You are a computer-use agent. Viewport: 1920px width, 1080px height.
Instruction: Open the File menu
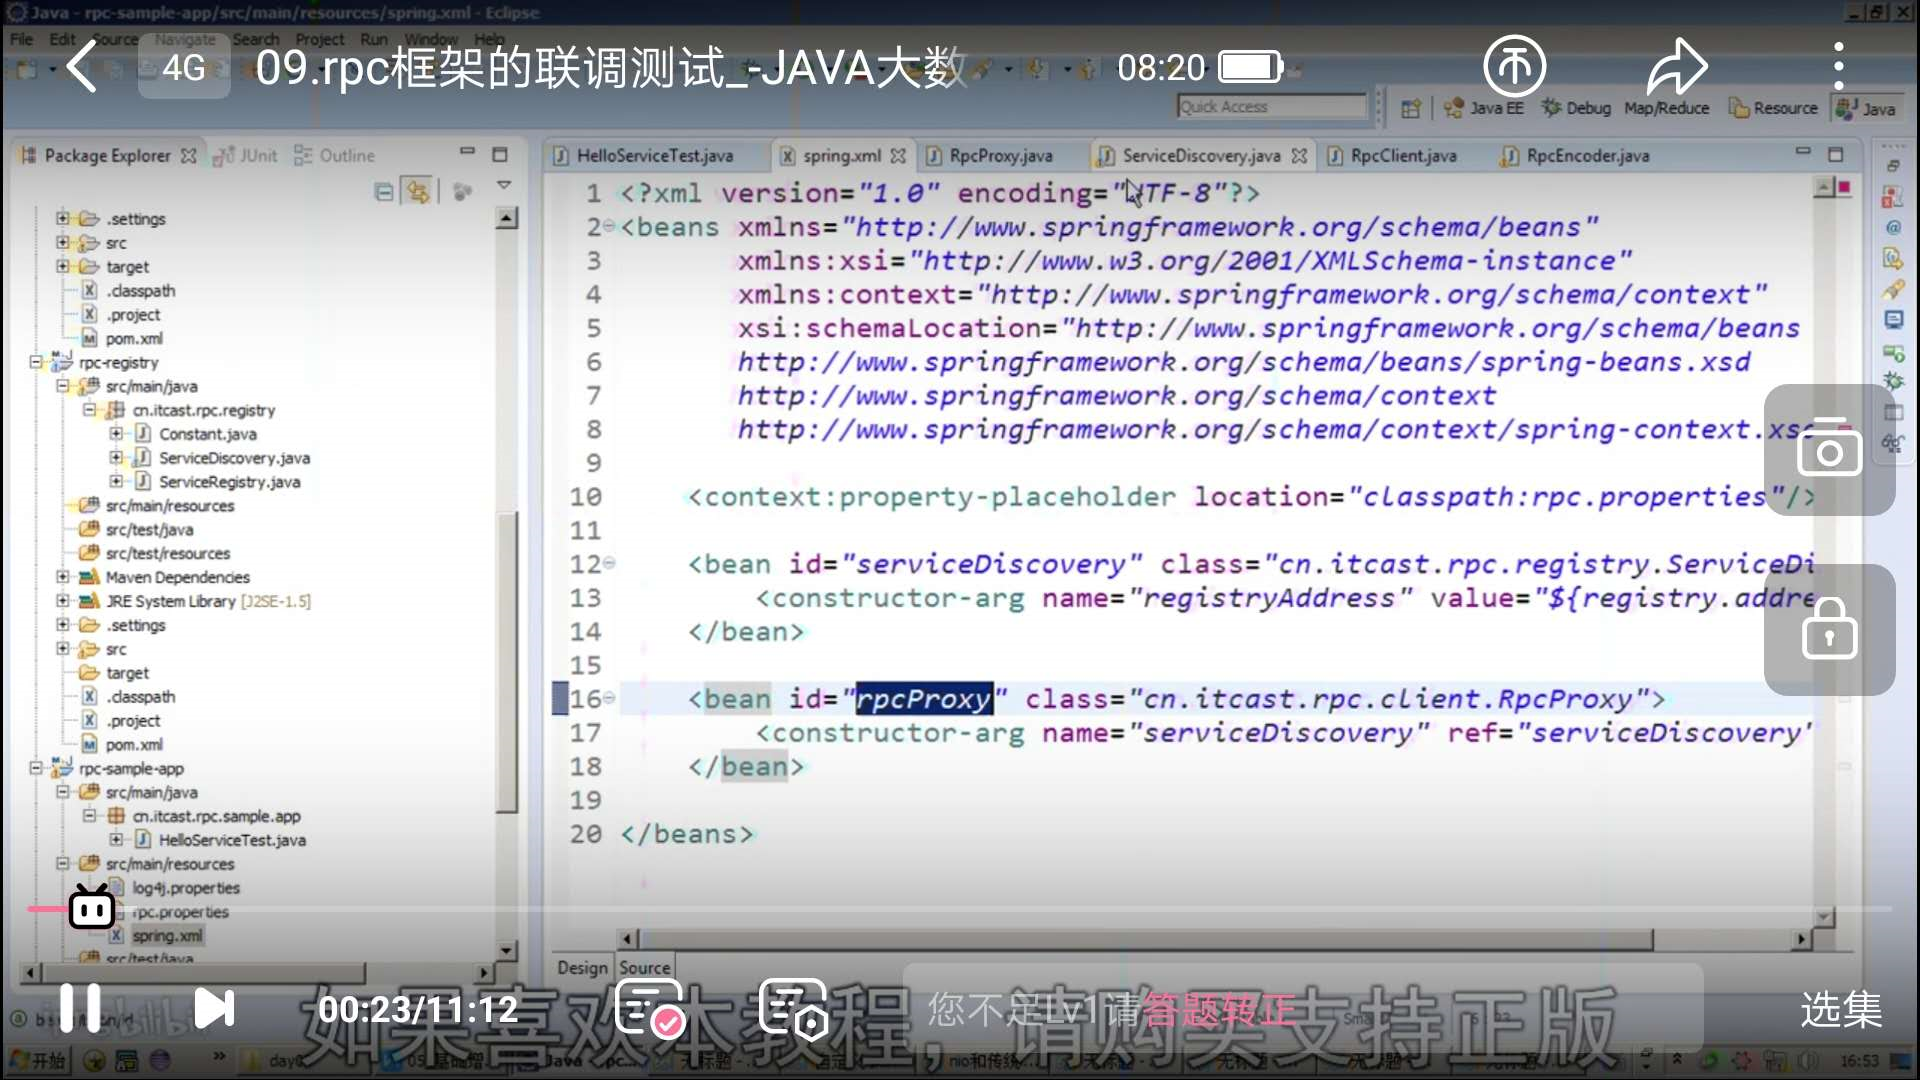click(x=21, y=39)
